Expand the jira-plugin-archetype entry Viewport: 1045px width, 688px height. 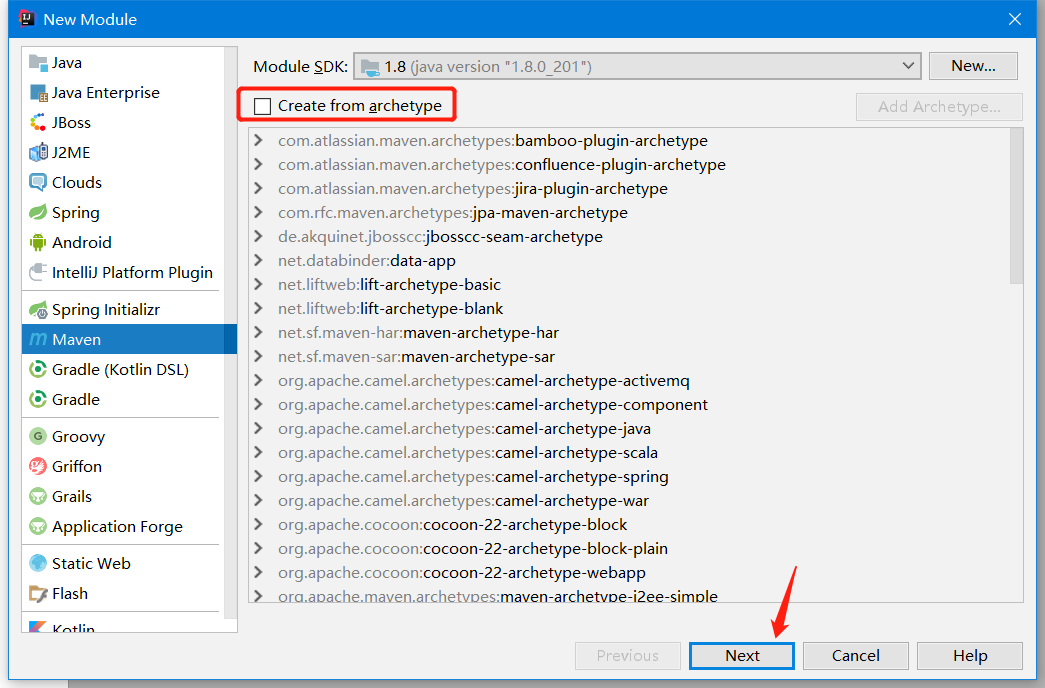[x=259, y=189]
